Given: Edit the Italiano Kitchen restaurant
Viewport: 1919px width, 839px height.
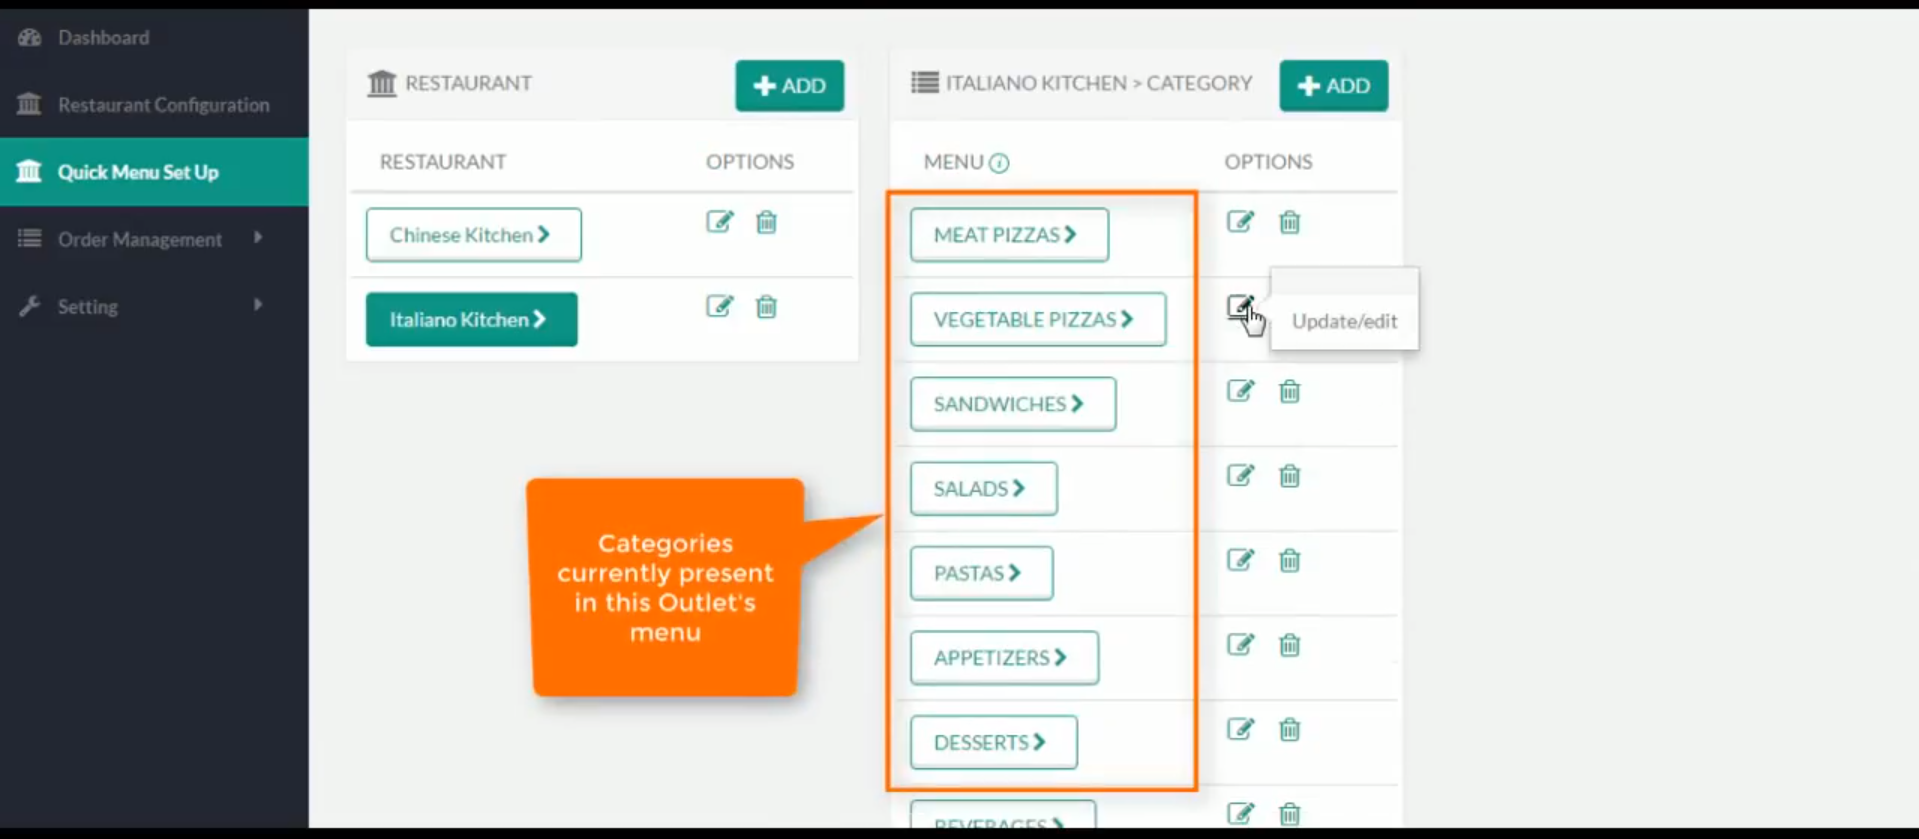Looking at the screenshot, I should pos(720,306).
